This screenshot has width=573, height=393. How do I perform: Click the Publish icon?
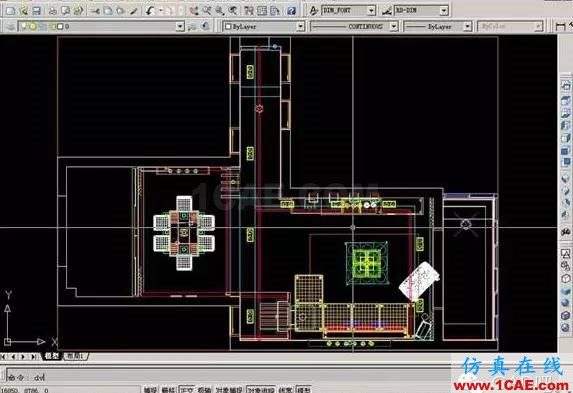pos(79,11)
